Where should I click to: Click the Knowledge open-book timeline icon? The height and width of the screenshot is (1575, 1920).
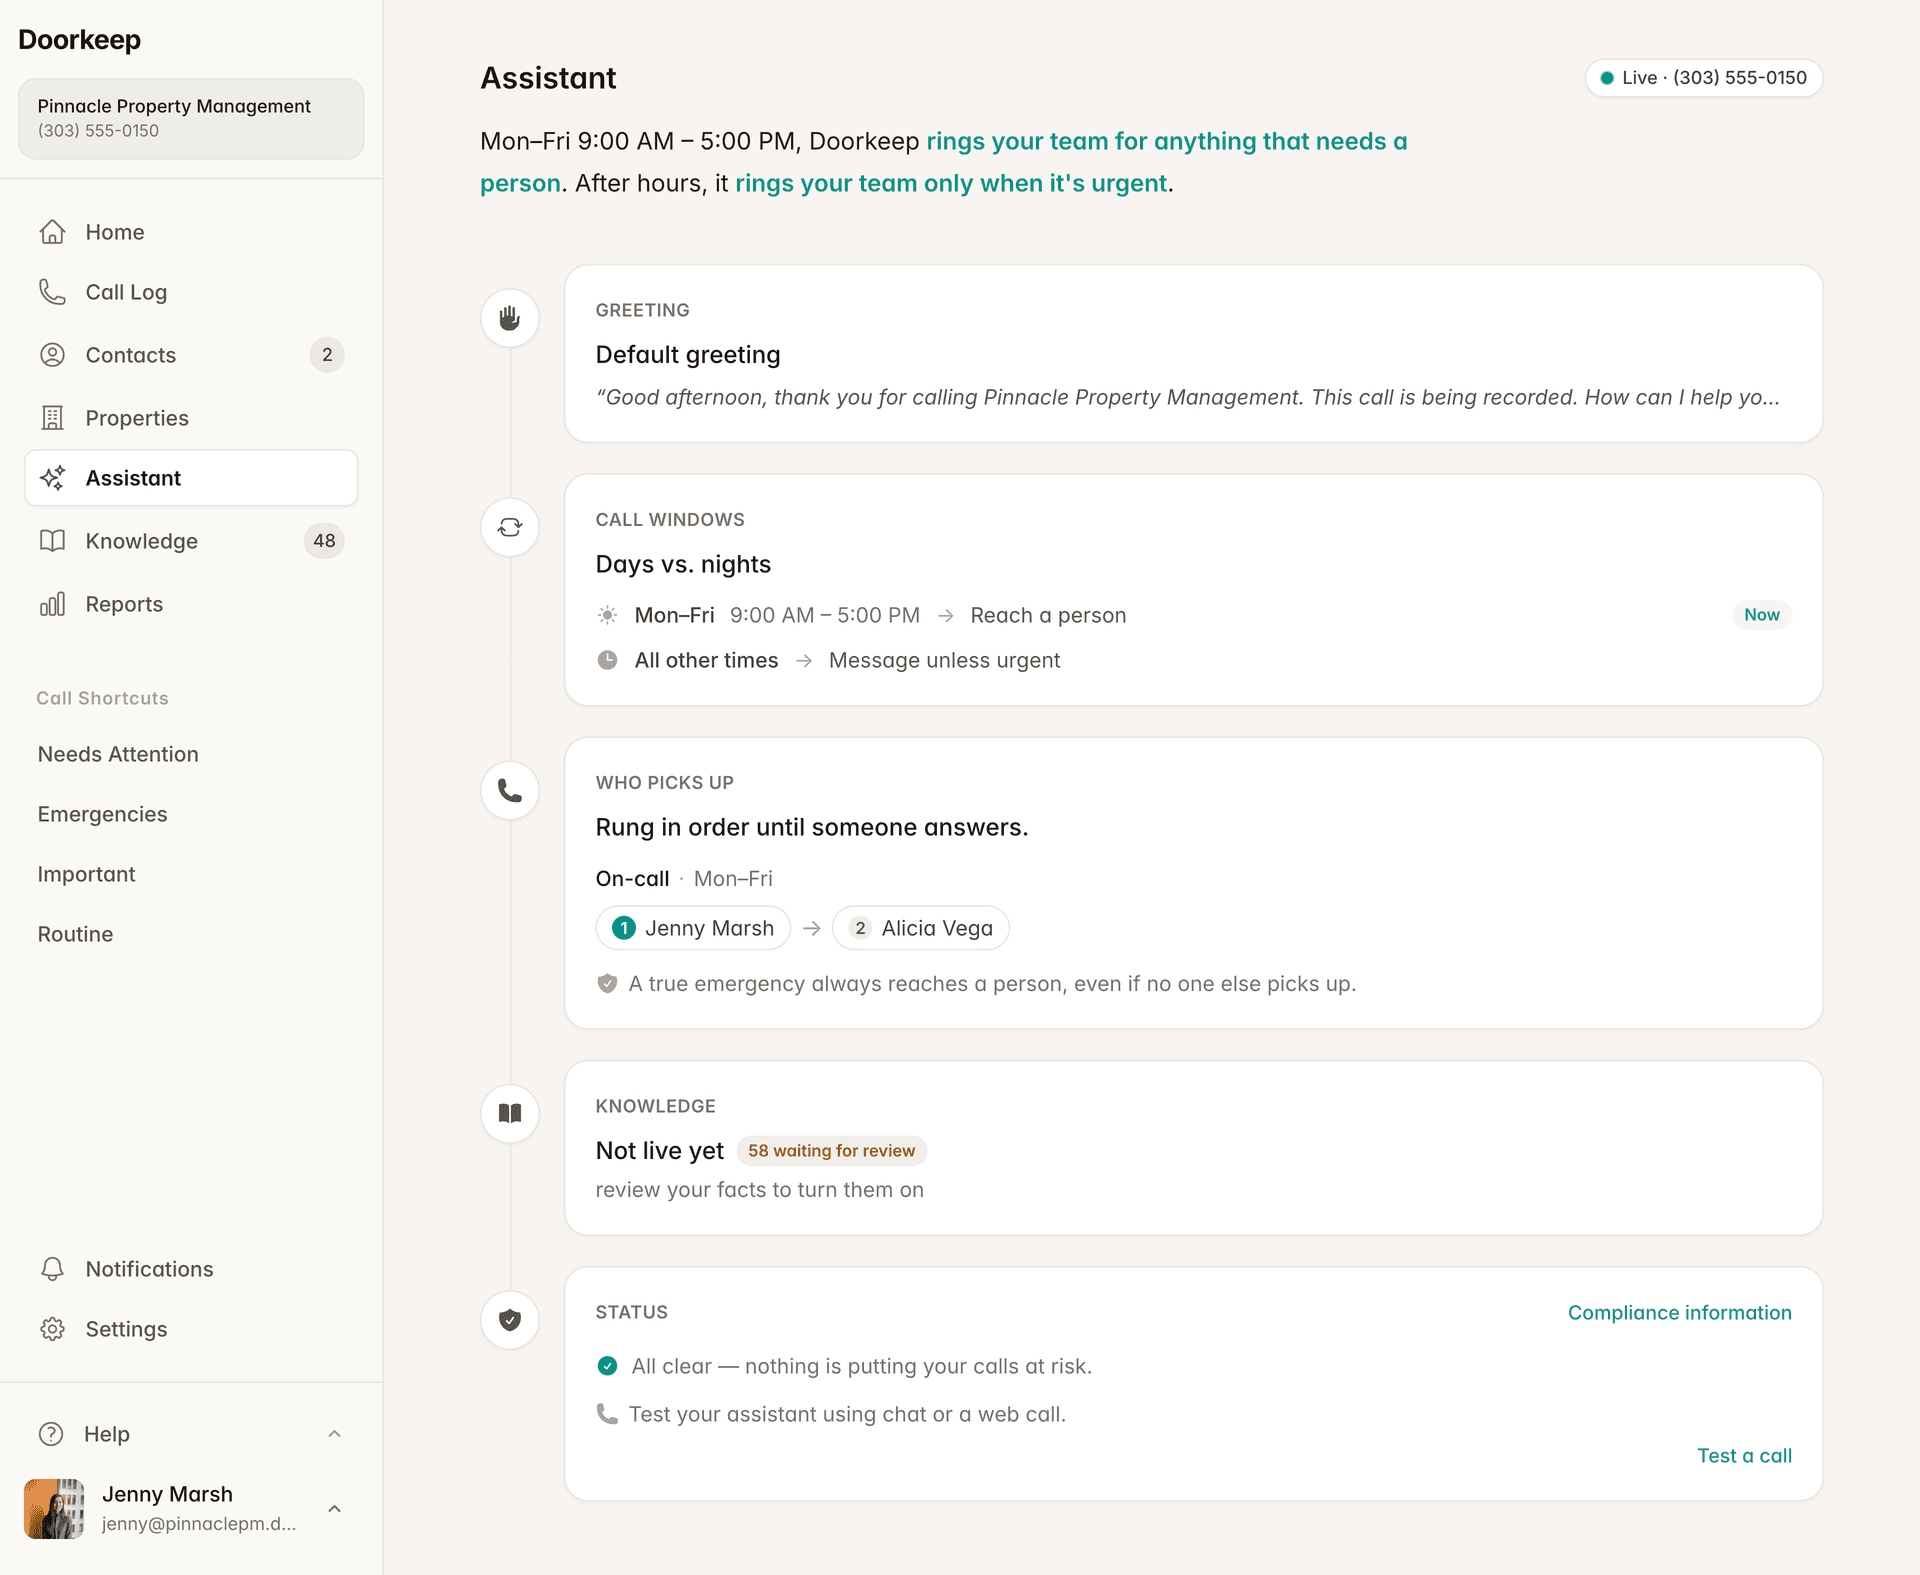[510, 1113]
